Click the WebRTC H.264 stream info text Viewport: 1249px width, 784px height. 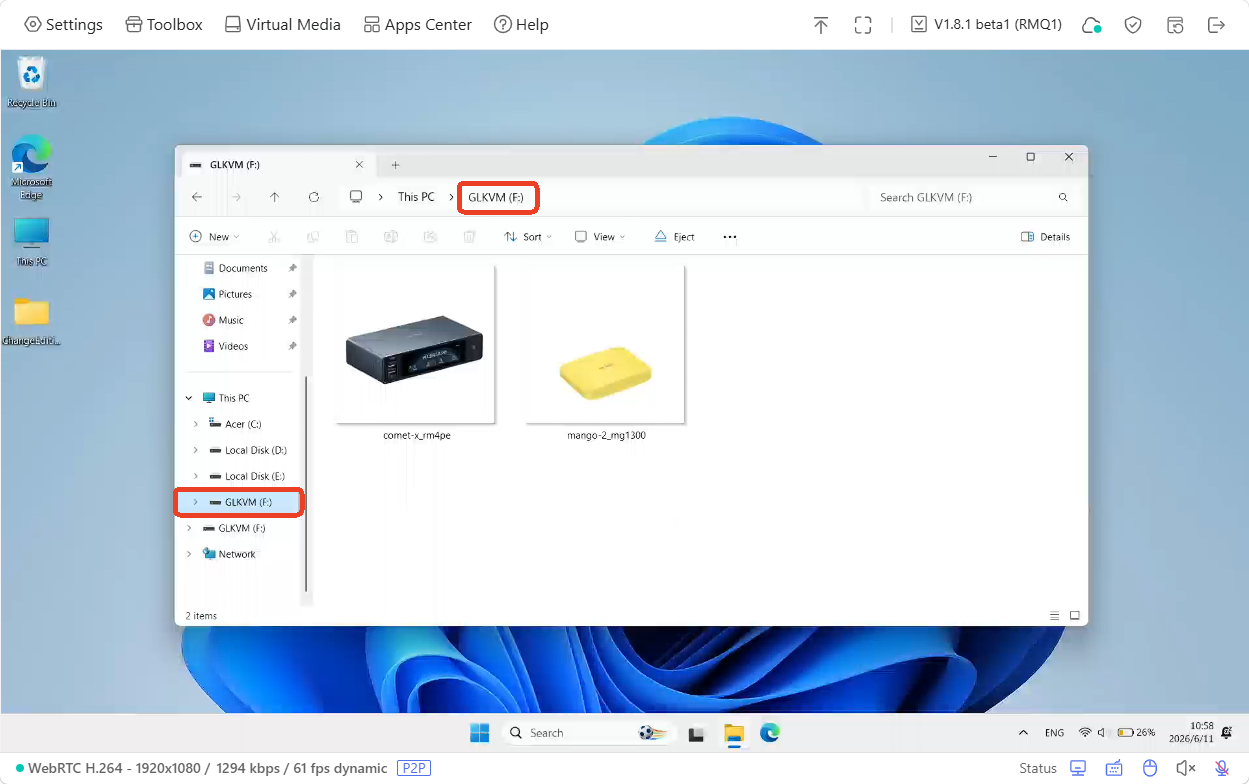pyautogui.click(x=207, y=768)
